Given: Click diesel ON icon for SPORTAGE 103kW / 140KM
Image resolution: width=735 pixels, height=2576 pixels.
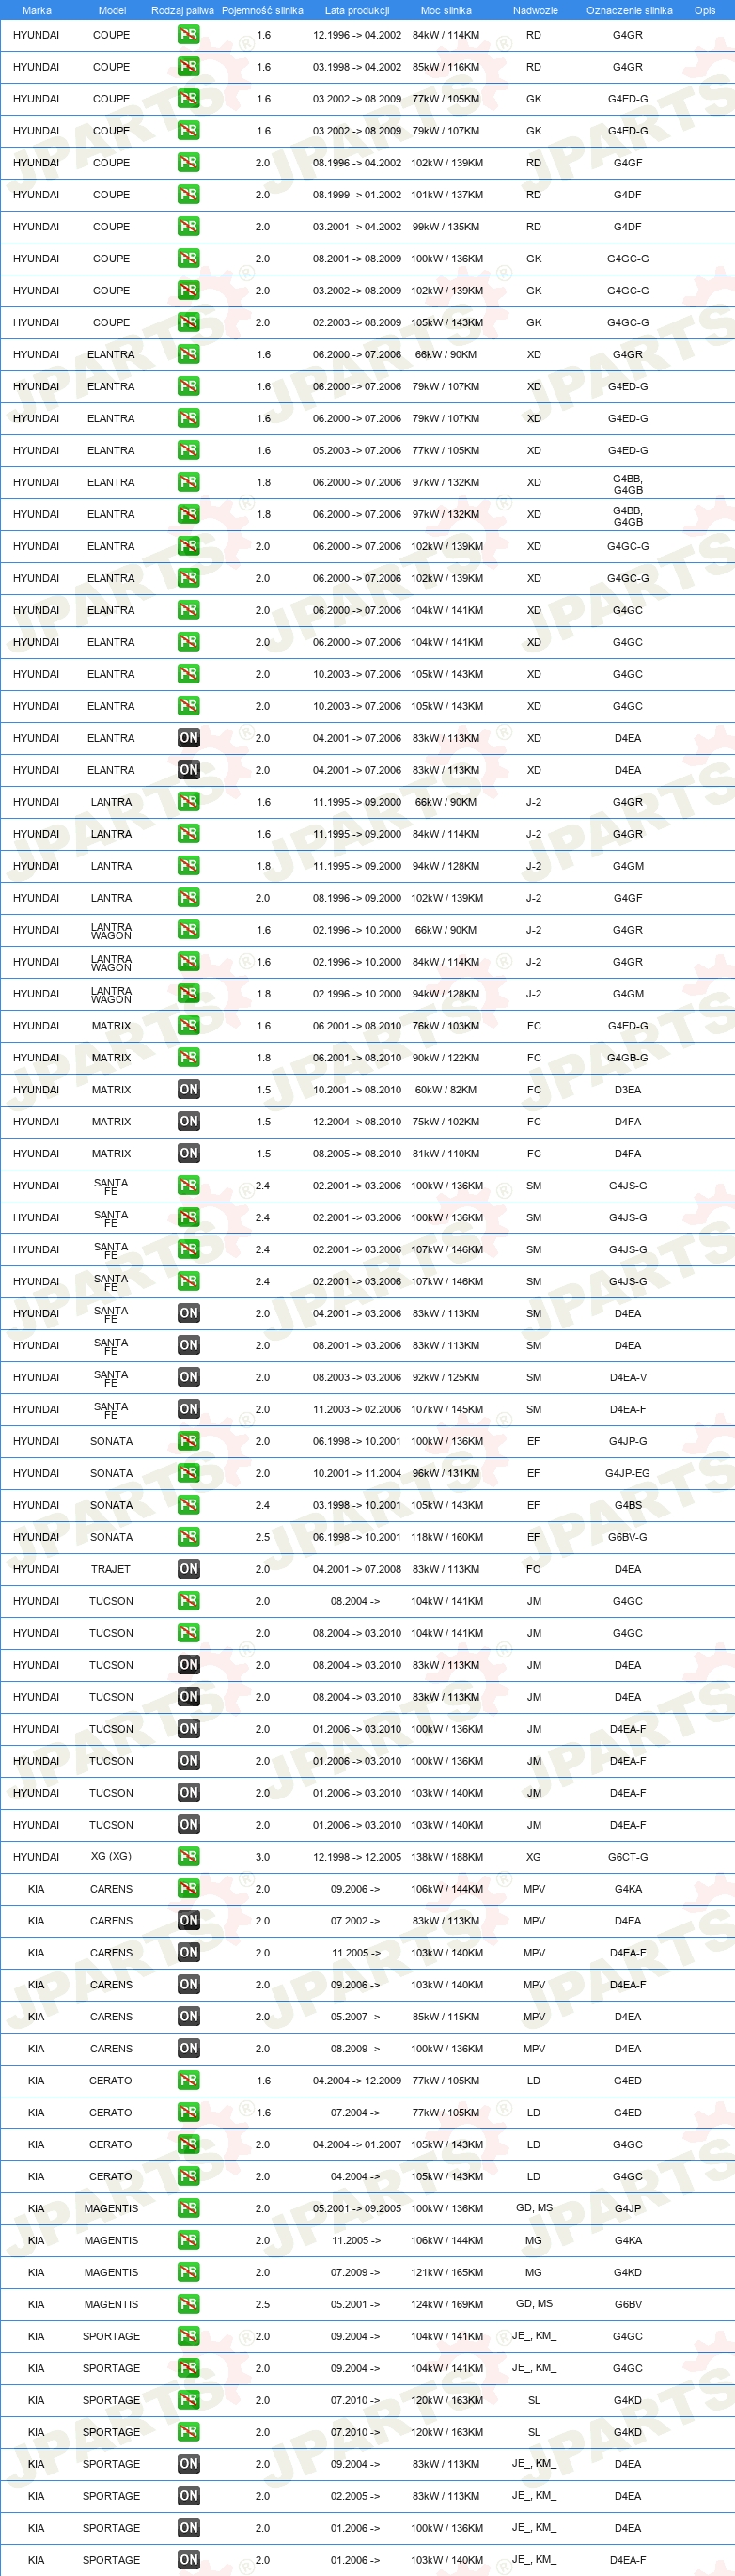Looking at the screenshot, I should point(188,2560).
